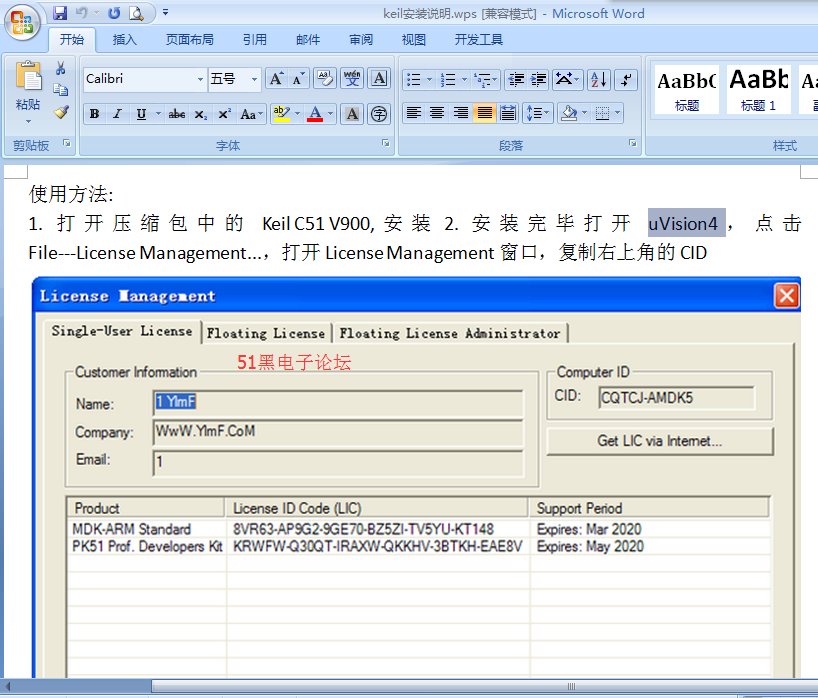Switch to the 页面布局 ribbon tab
818x698 pixels.
[190, 40]
